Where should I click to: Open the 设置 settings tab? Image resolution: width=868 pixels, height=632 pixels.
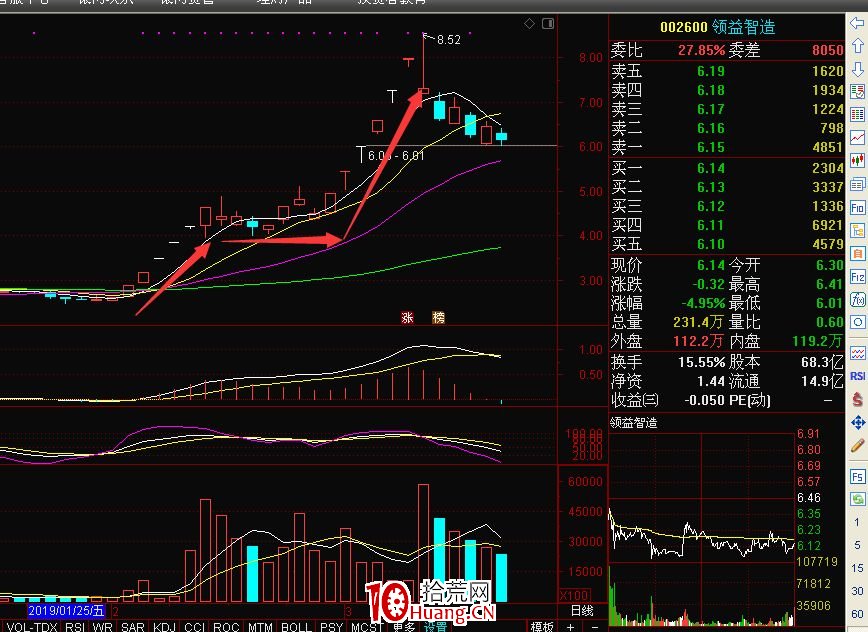point(436,626)
